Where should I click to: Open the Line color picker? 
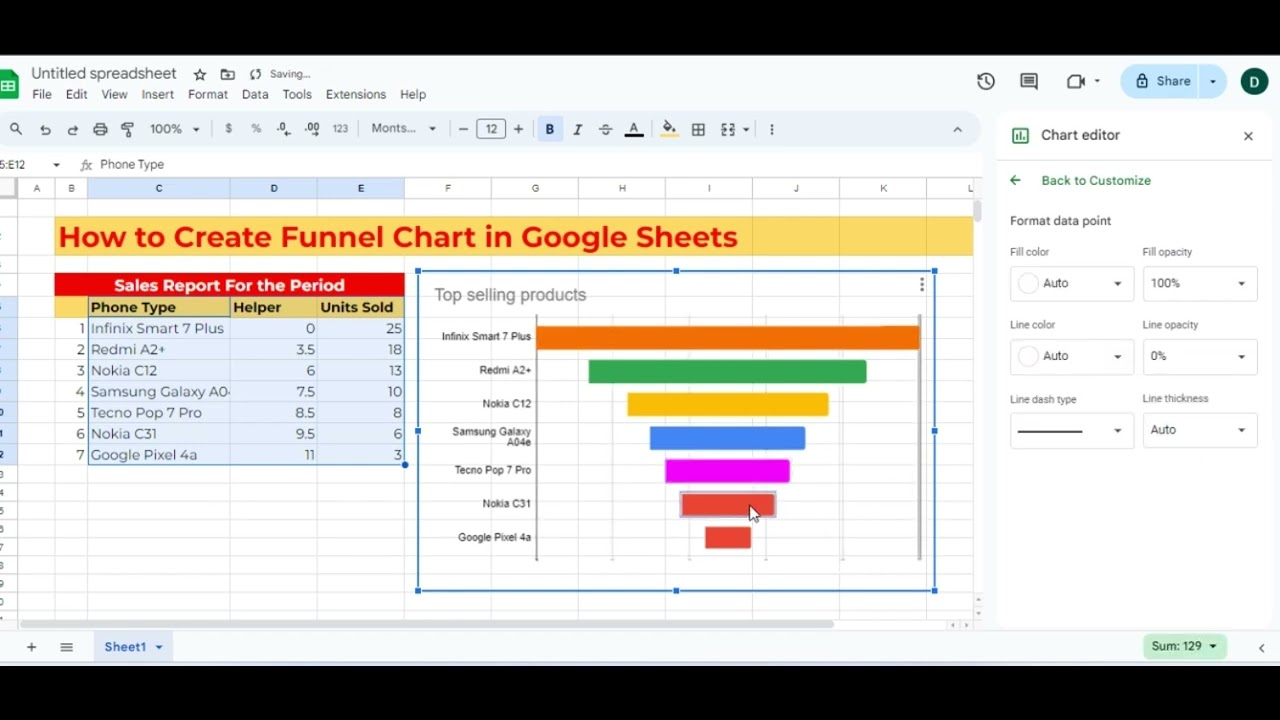1070,356
